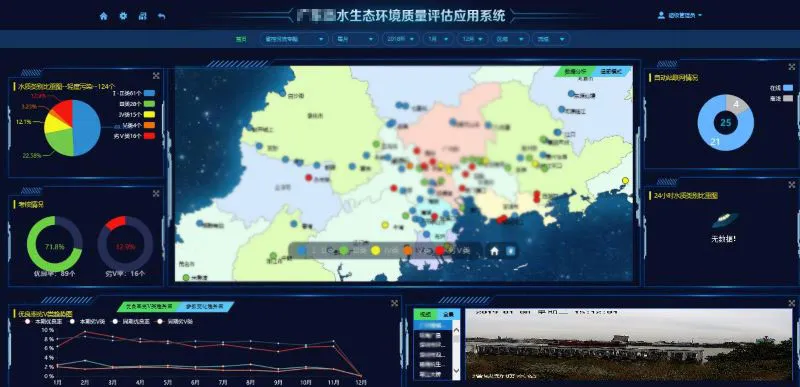The height and width of the screenshot is (387, 800).
Task: Open the user account dropdown at top right
Action: (680, 15)
